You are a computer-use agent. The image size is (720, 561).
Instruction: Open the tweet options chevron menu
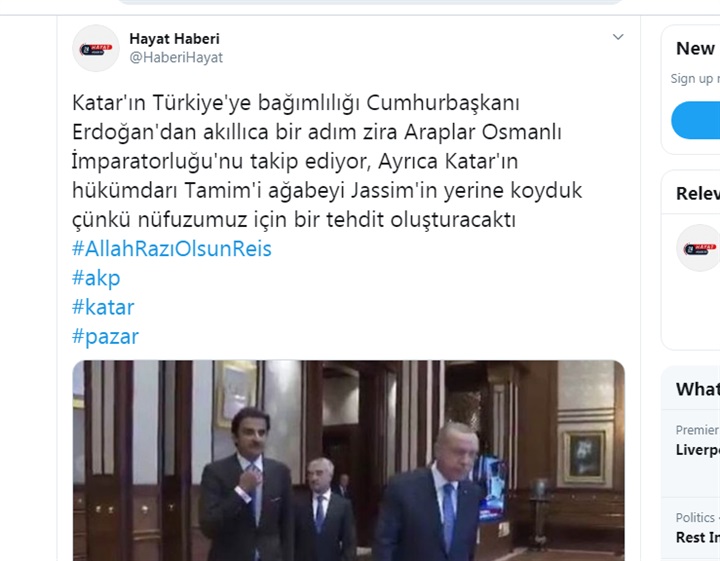point(618,37)
